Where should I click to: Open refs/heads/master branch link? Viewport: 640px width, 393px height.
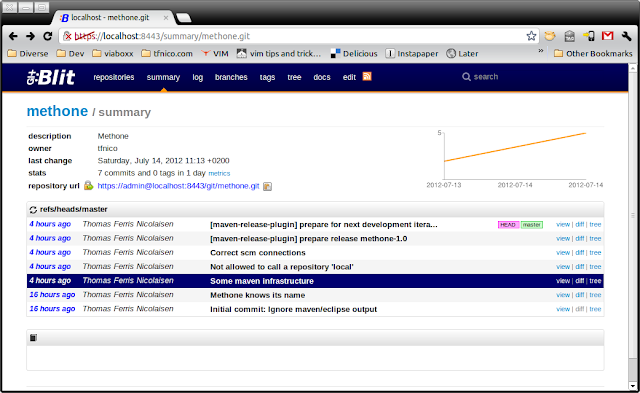click(x=73, y=209)
